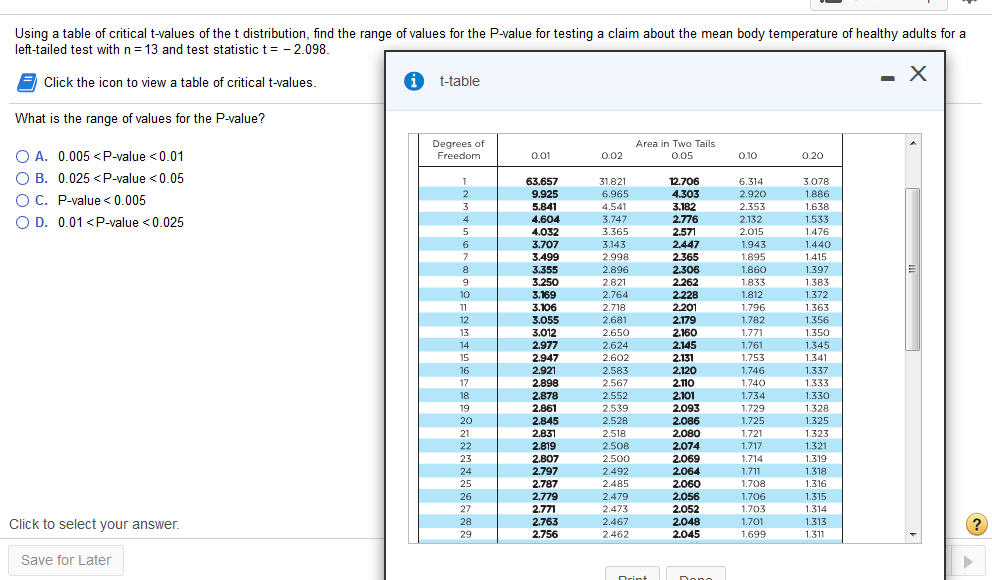Click the Done button

[696, 575]
